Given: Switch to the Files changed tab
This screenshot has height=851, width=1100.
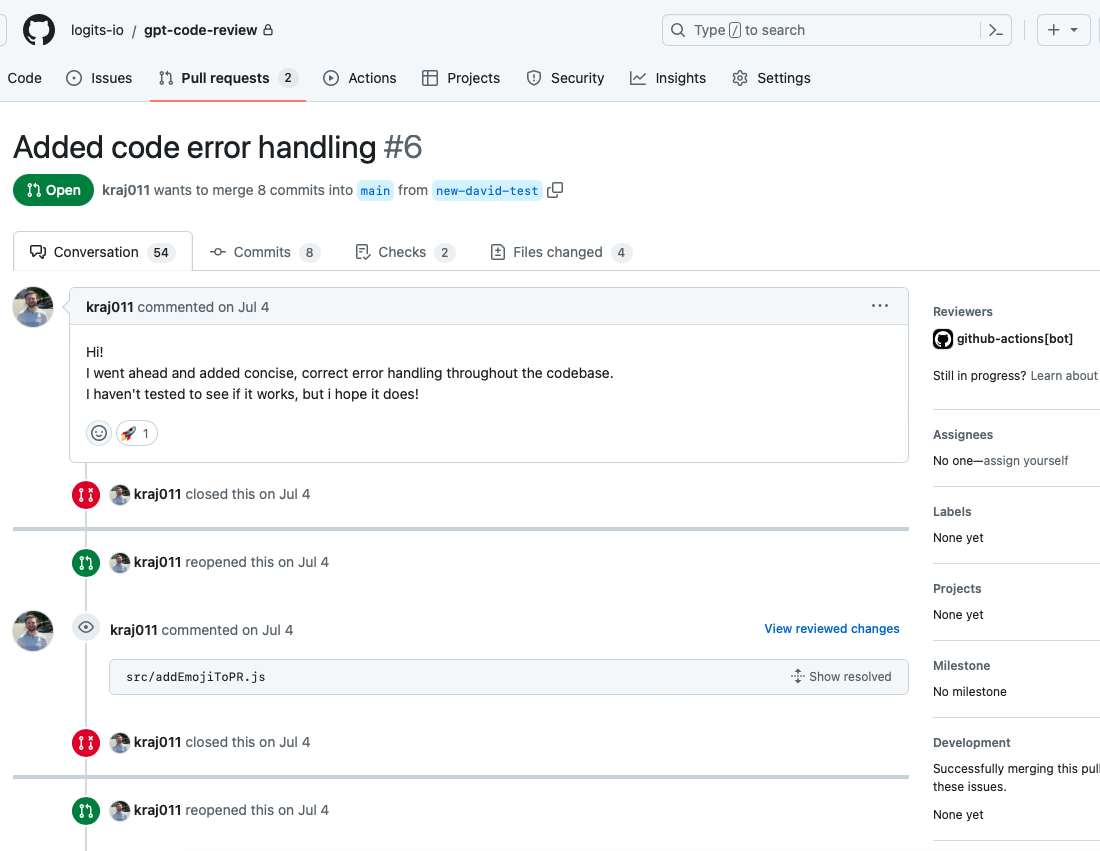Looking at the screenshot, I should 558,251.
